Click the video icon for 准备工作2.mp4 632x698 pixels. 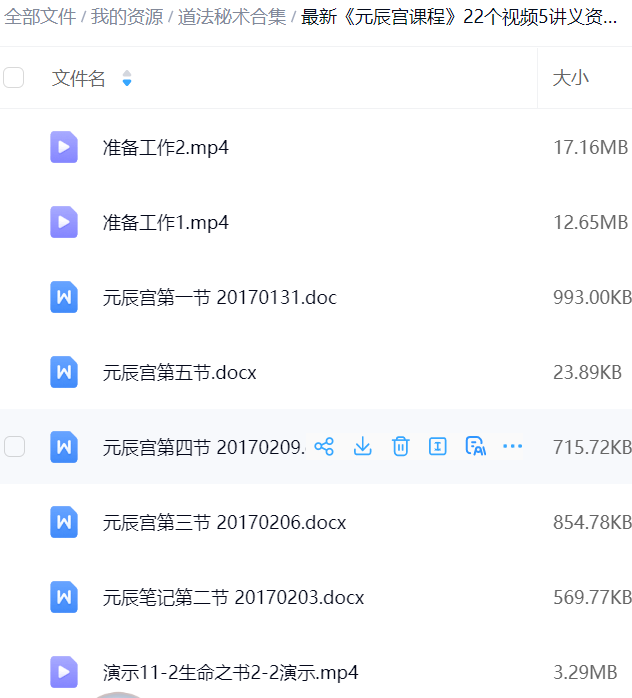[64, 147]
